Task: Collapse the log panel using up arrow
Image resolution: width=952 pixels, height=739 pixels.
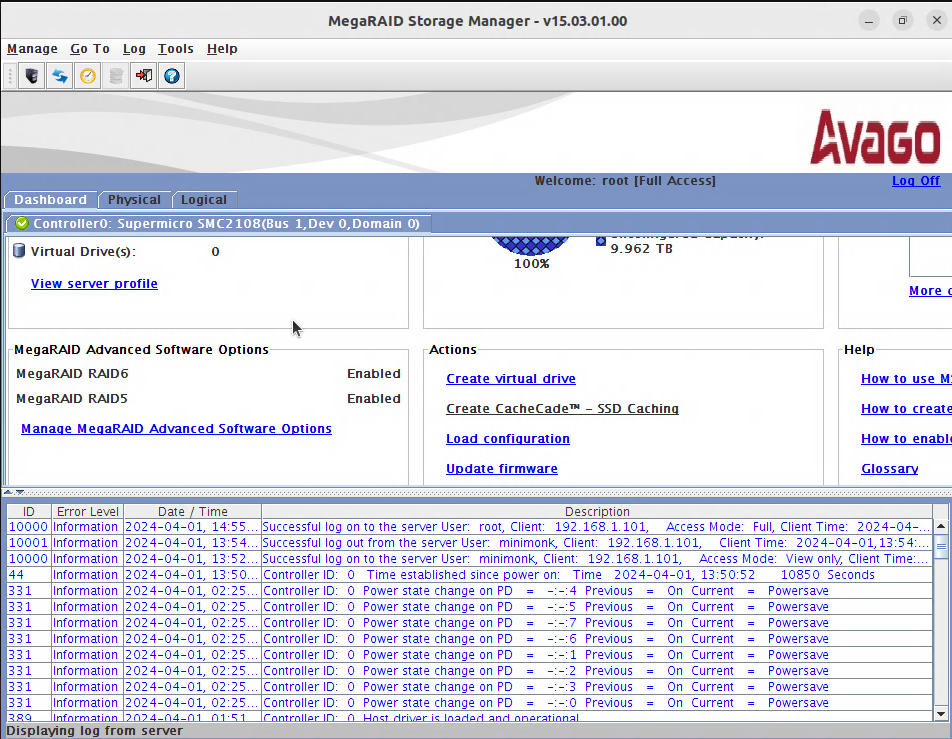Action: click(x=7, y=492)
